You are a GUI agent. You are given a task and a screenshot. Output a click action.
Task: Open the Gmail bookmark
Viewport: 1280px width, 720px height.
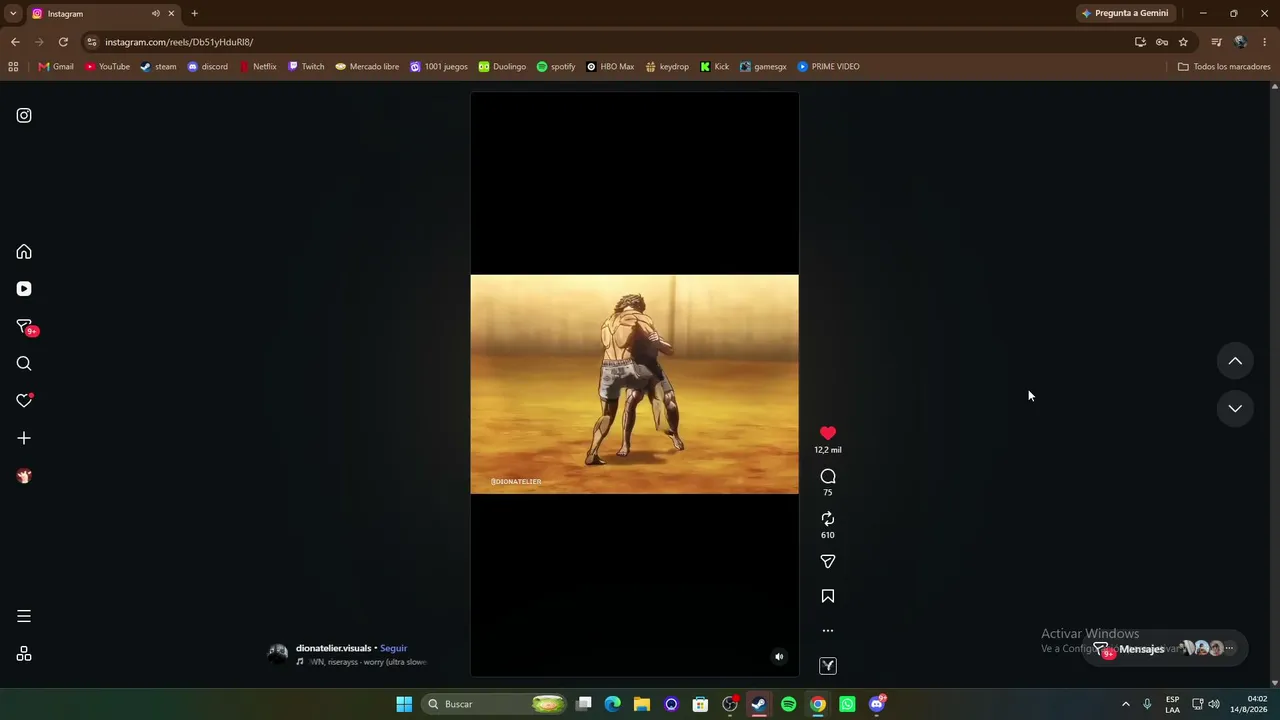[56, 67]
